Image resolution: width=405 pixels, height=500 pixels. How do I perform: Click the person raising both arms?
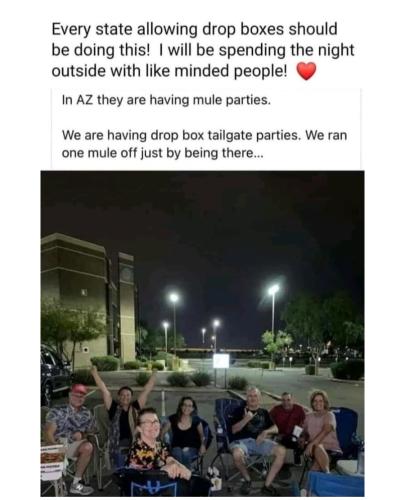click(x=123, y=410)
